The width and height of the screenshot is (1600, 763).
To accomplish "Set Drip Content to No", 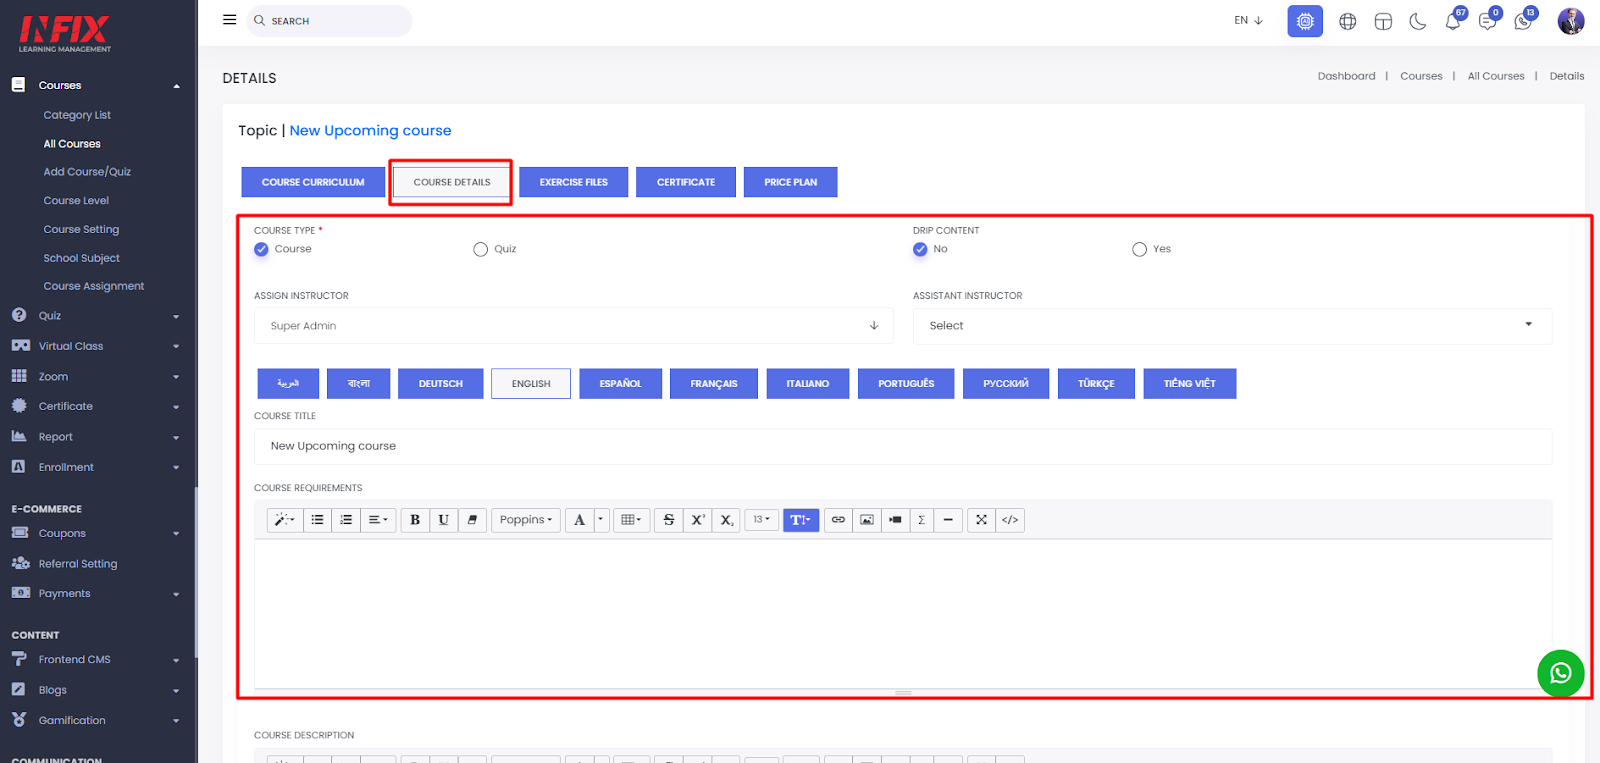I will pos(920,249).
